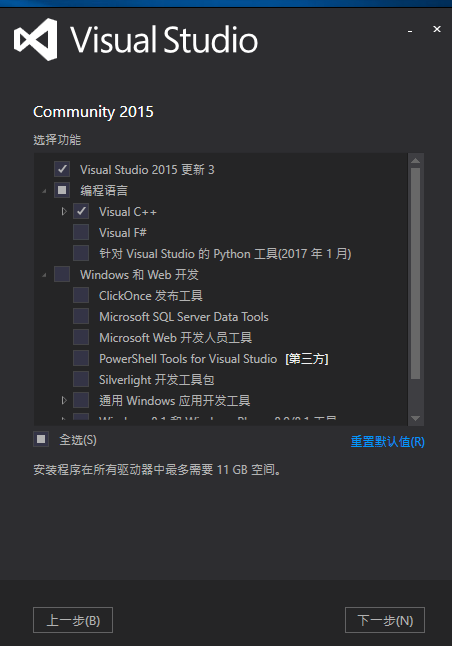Check 通用 Windows 应用开发工具 checkbox

pos(81,400)
